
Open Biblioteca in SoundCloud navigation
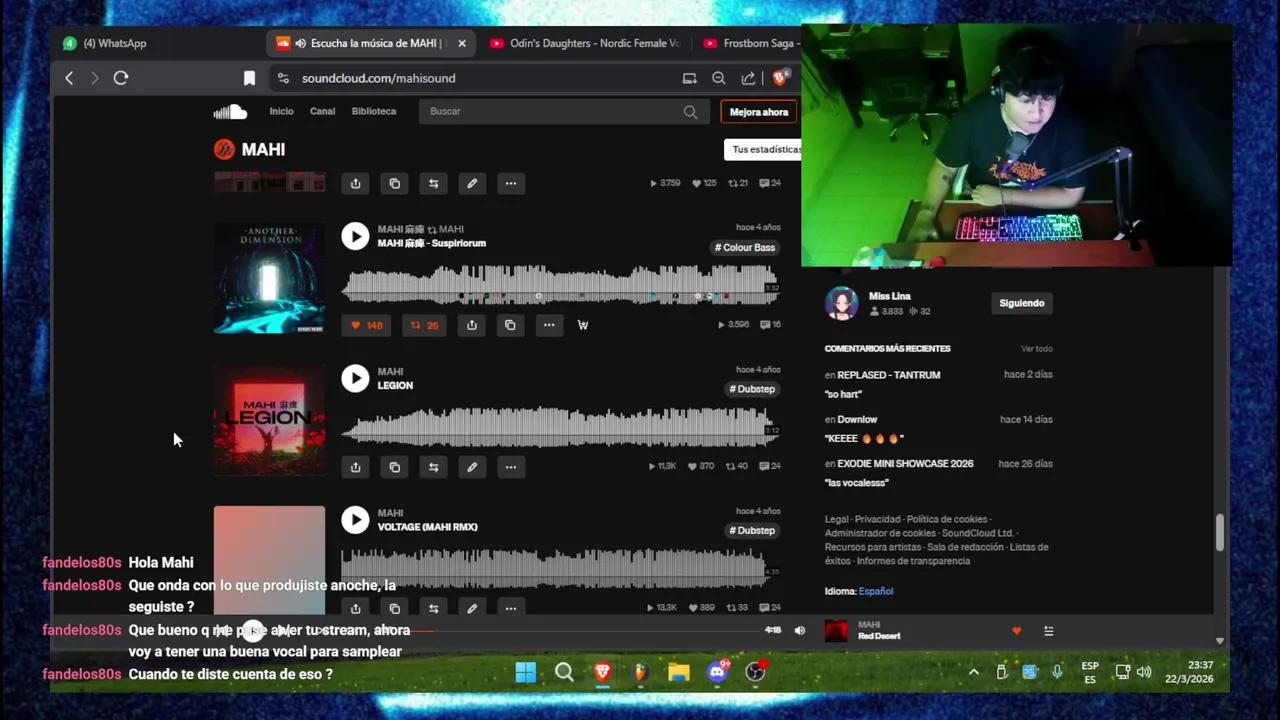coord(374,111)
